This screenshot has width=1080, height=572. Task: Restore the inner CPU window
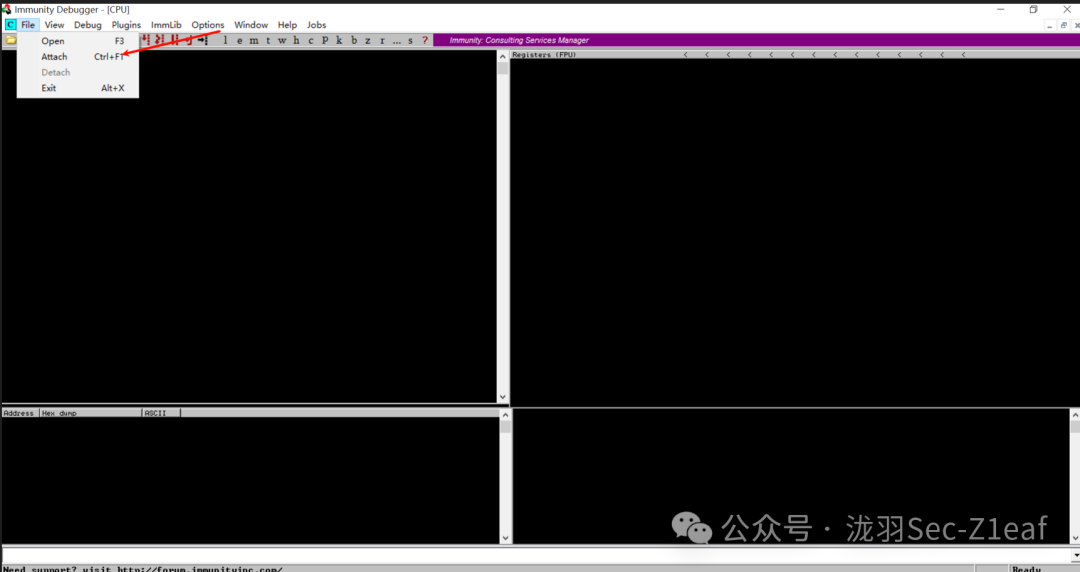pos(1063,25)
